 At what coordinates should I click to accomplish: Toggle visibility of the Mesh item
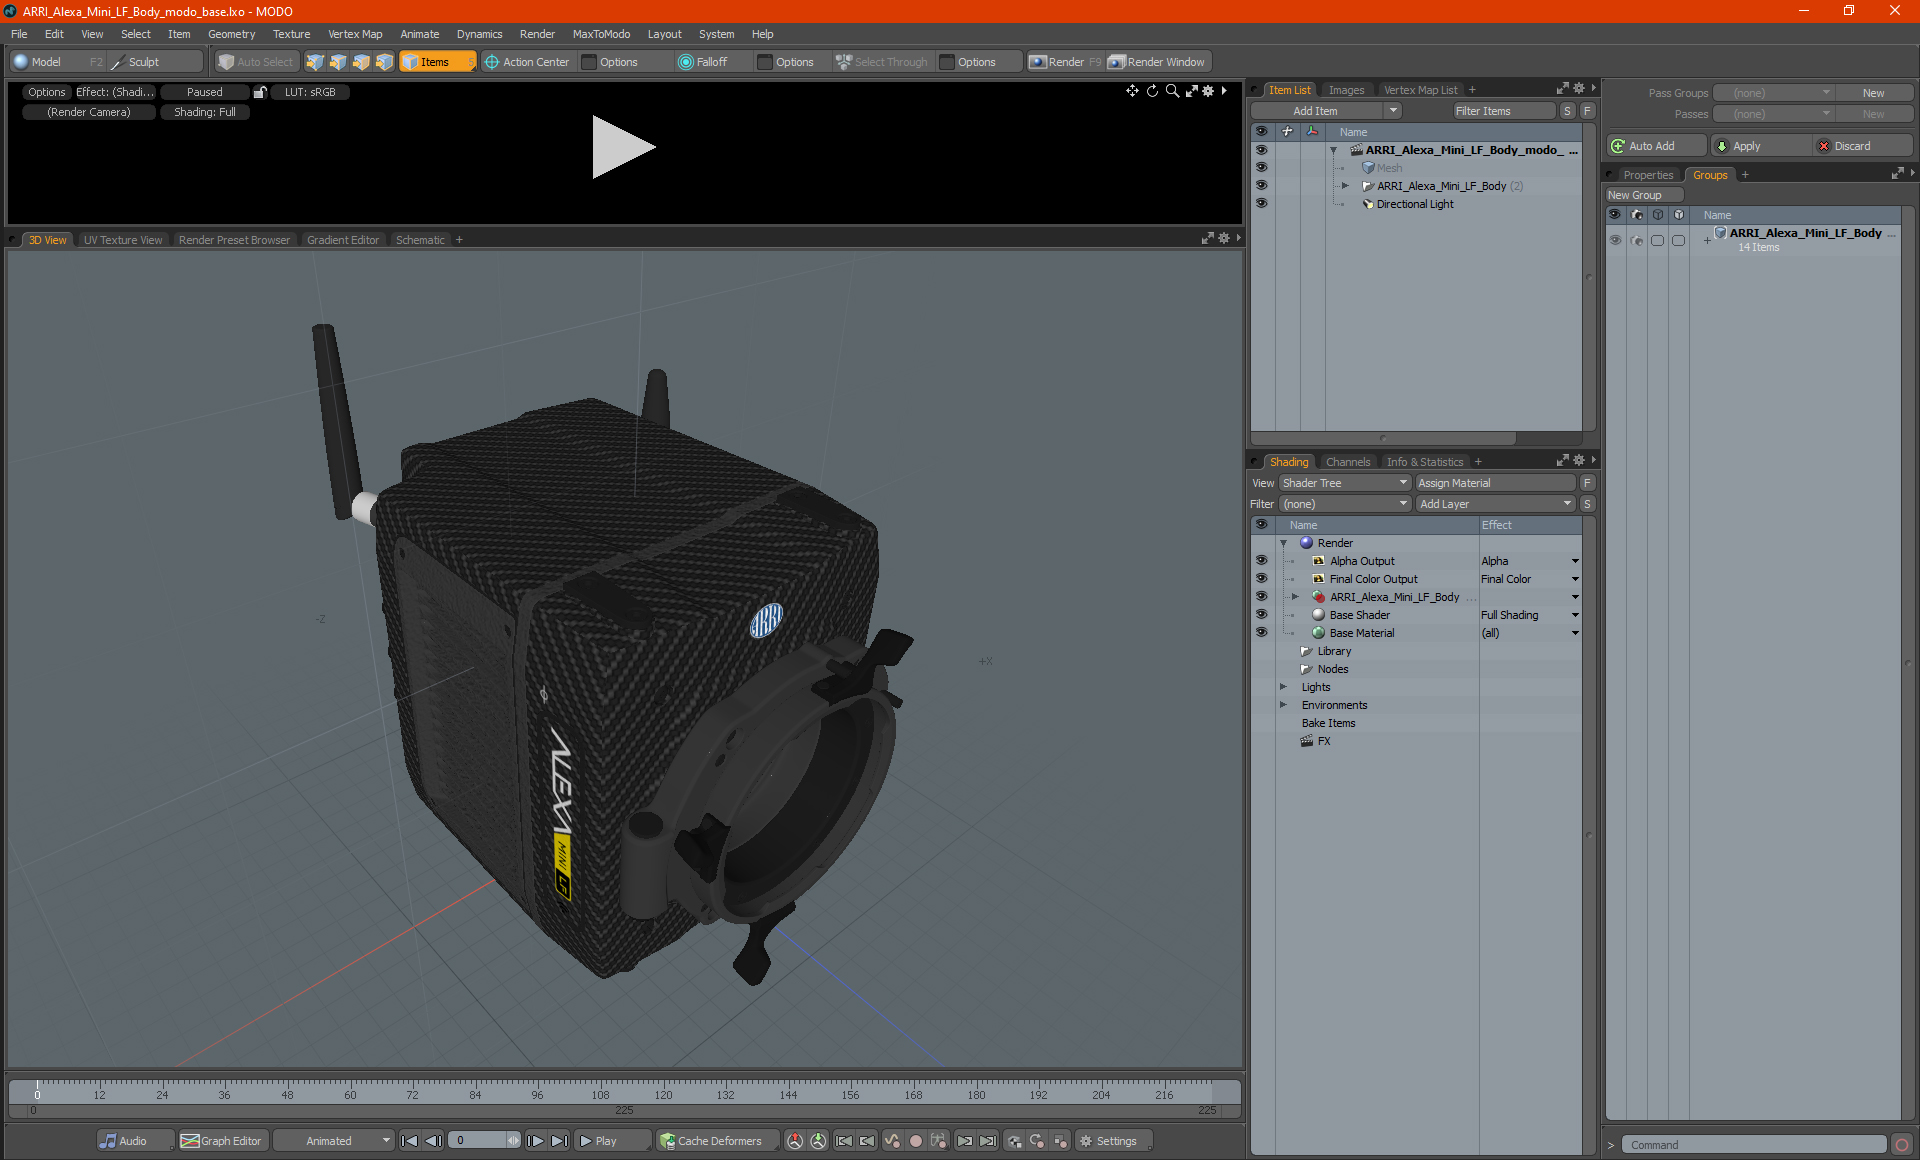click(x=1261, y=167)
